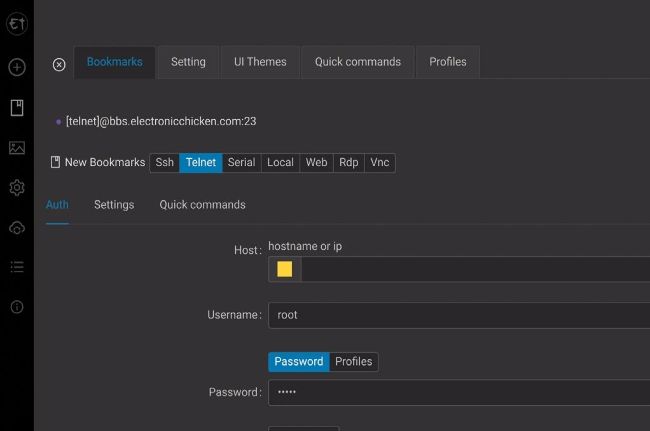Open the about info icon
Viewport: 650px width, 431px height.
pyautogui.click(x=17, y=307)
